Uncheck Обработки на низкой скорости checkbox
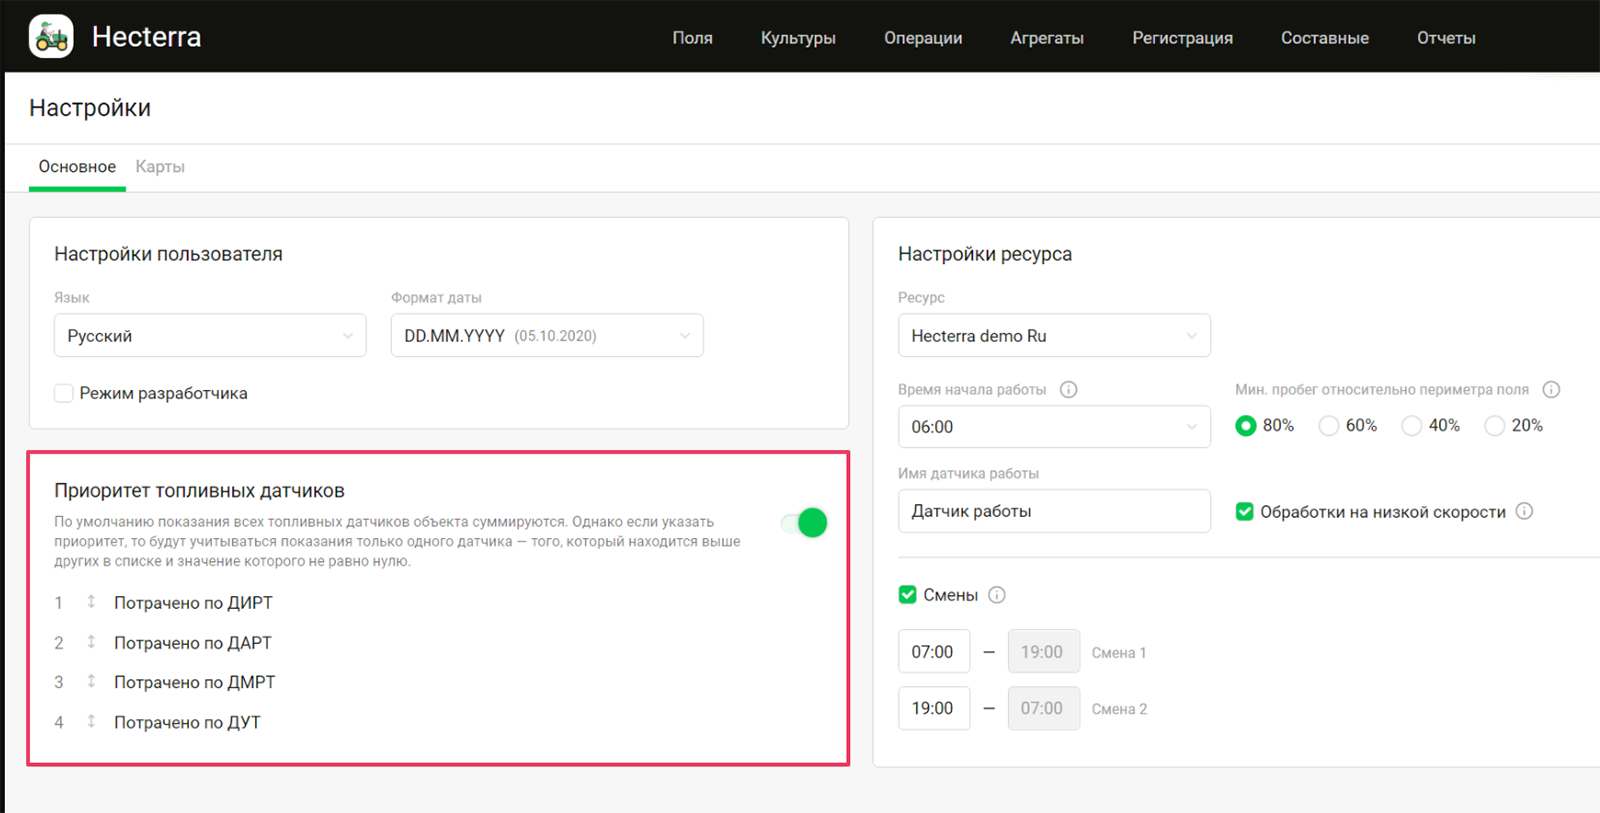1600x813 pixels. click(1244, 511)
